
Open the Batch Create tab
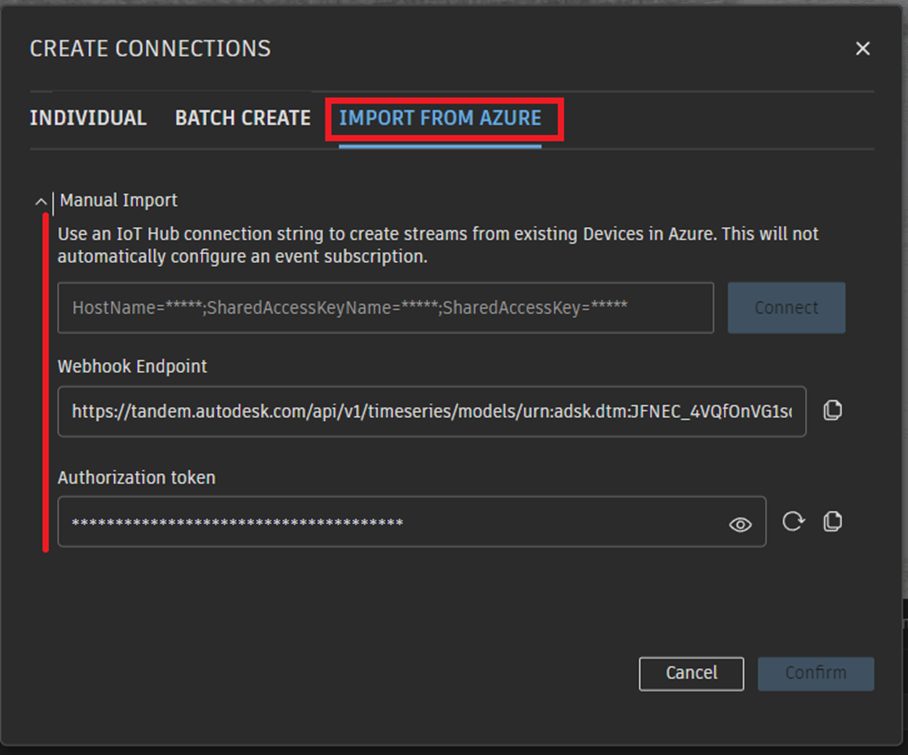tap(243, 118)
